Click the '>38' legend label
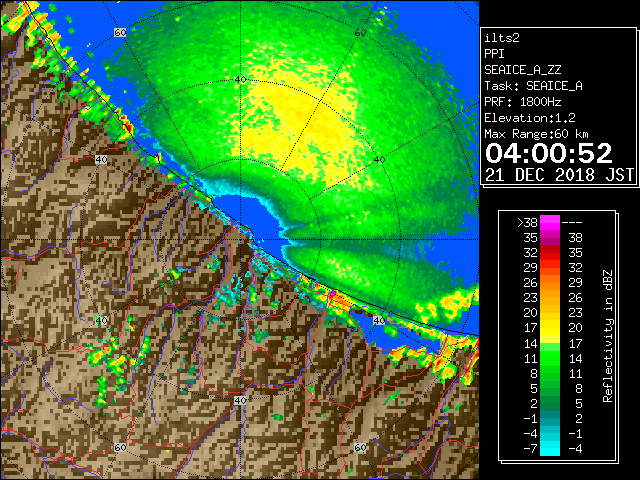640x480 pixels. click(528, 222)
